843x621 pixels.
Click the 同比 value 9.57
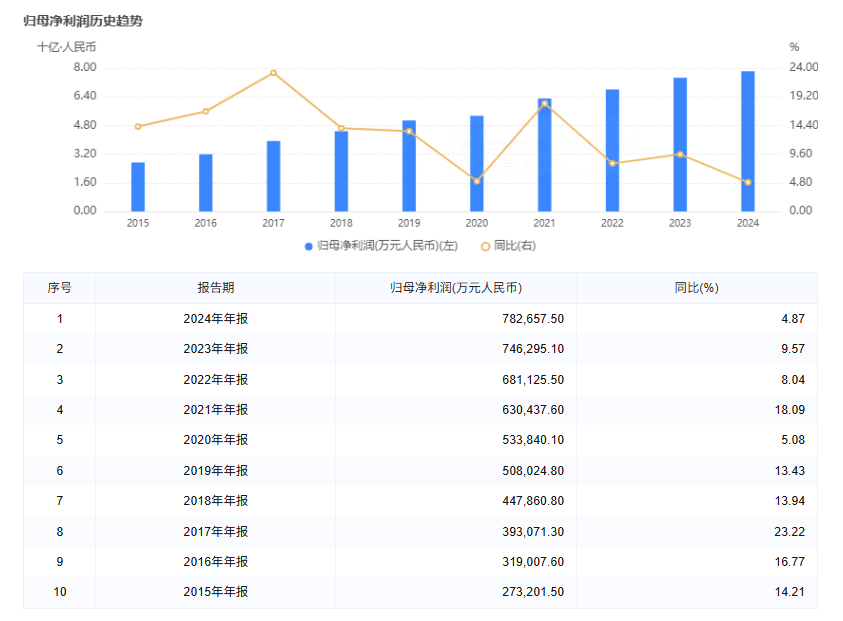click(x=792, y=349)
